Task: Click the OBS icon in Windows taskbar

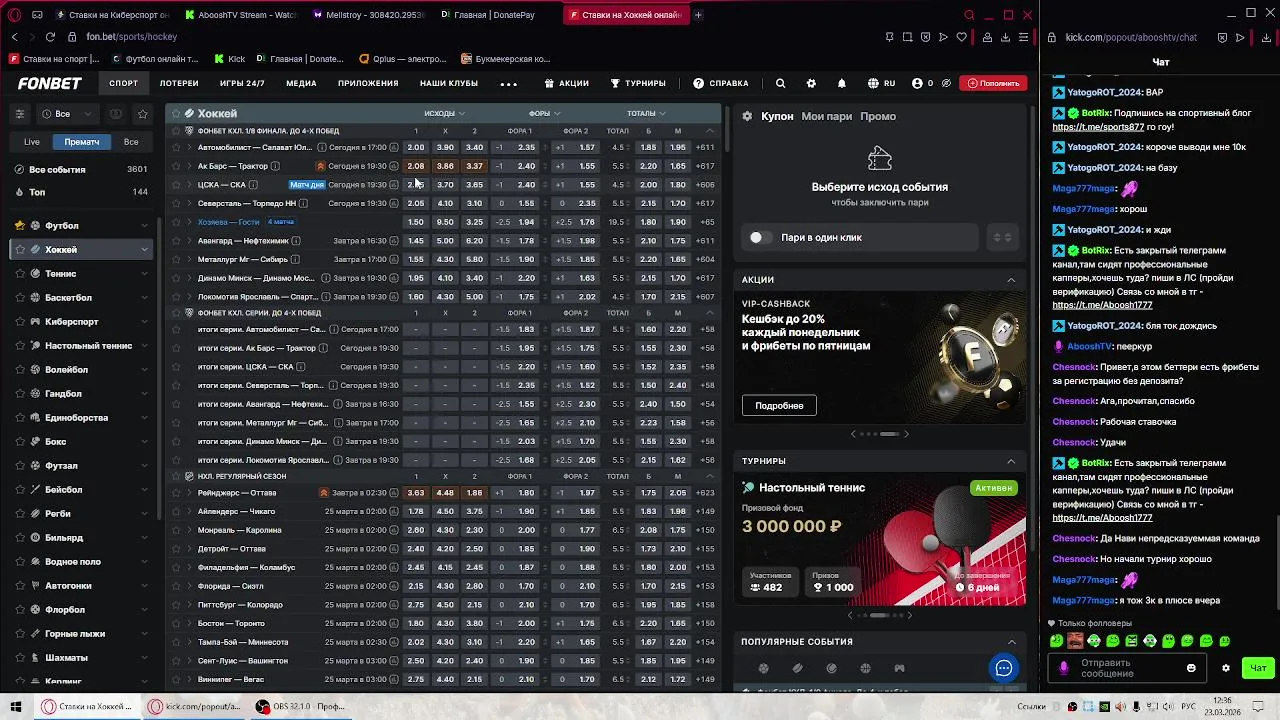Action: (262, 706)
